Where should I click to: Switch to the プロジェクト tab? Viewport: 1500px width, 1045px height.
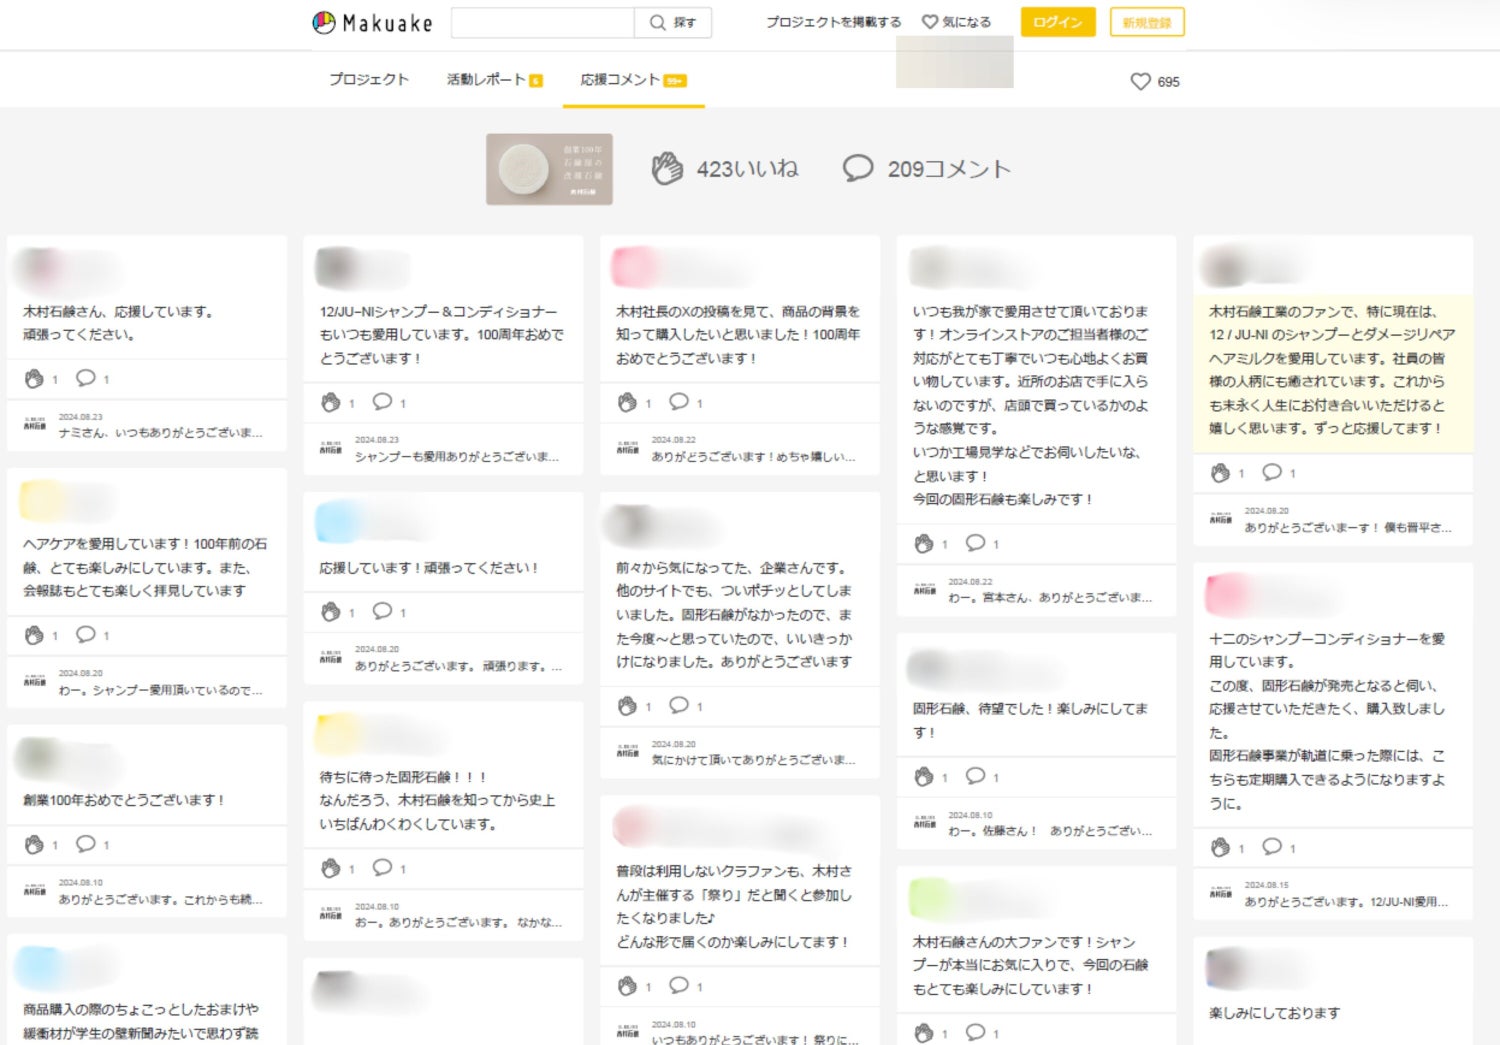click(x=369, y=80)
